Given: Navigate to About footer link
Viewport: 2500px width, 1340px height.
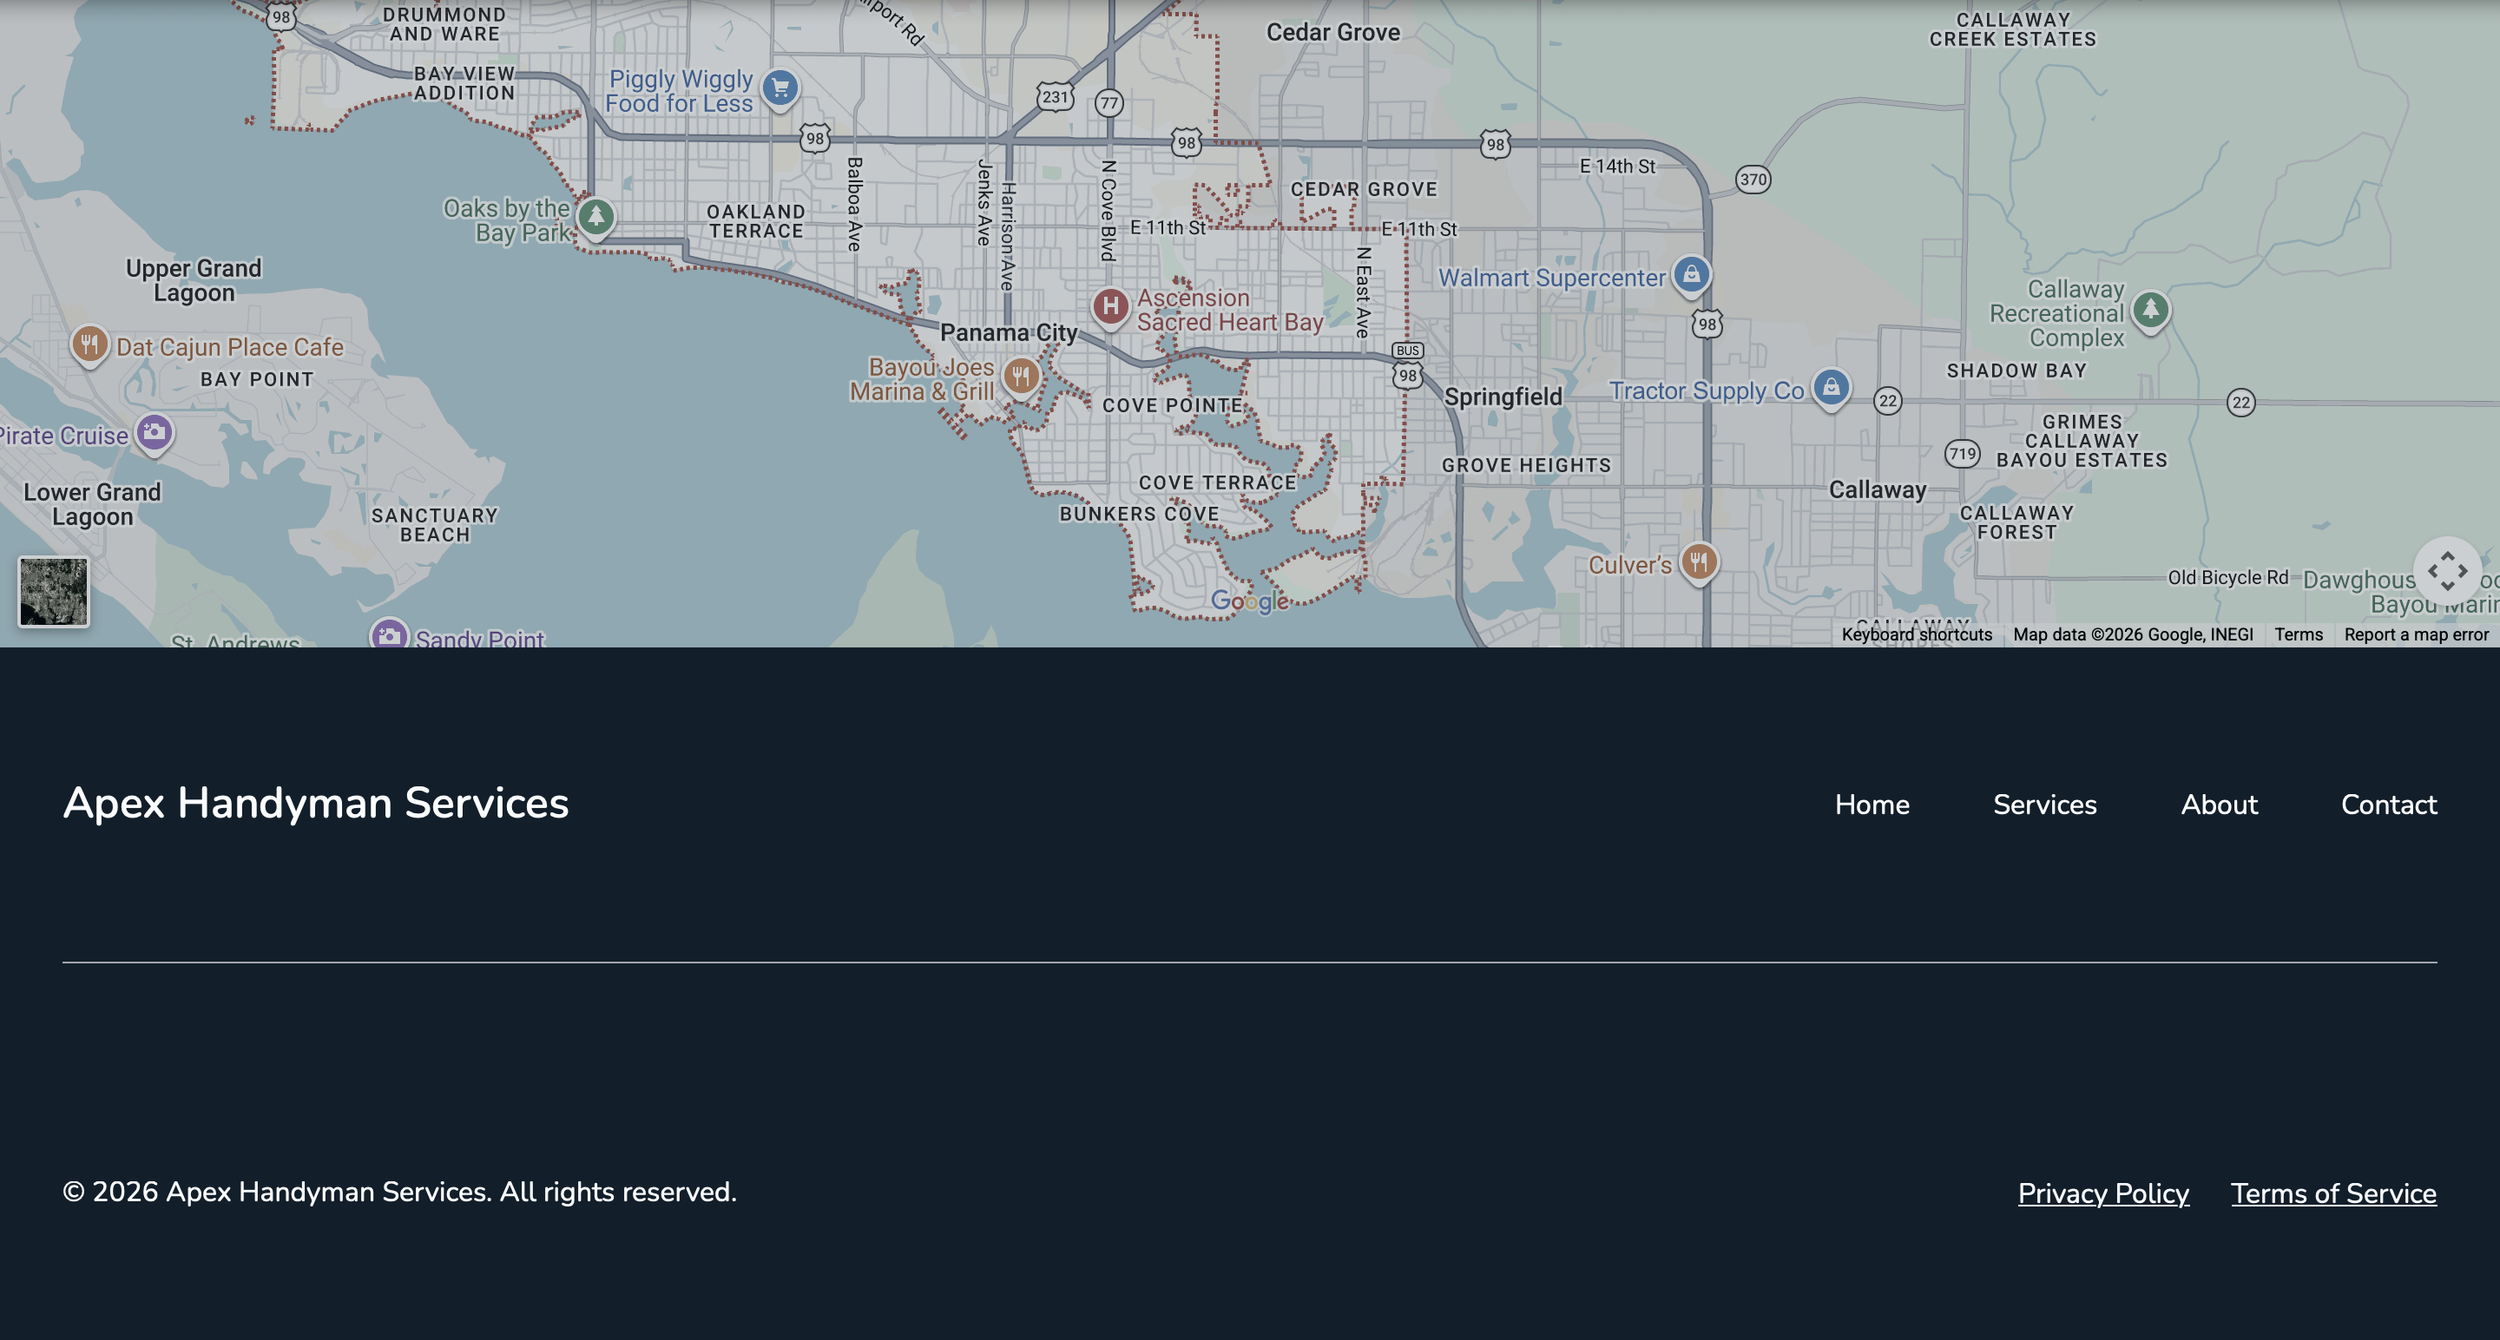Looking at the screenshot, I should pyautogui.click(x=2218, y=805).
